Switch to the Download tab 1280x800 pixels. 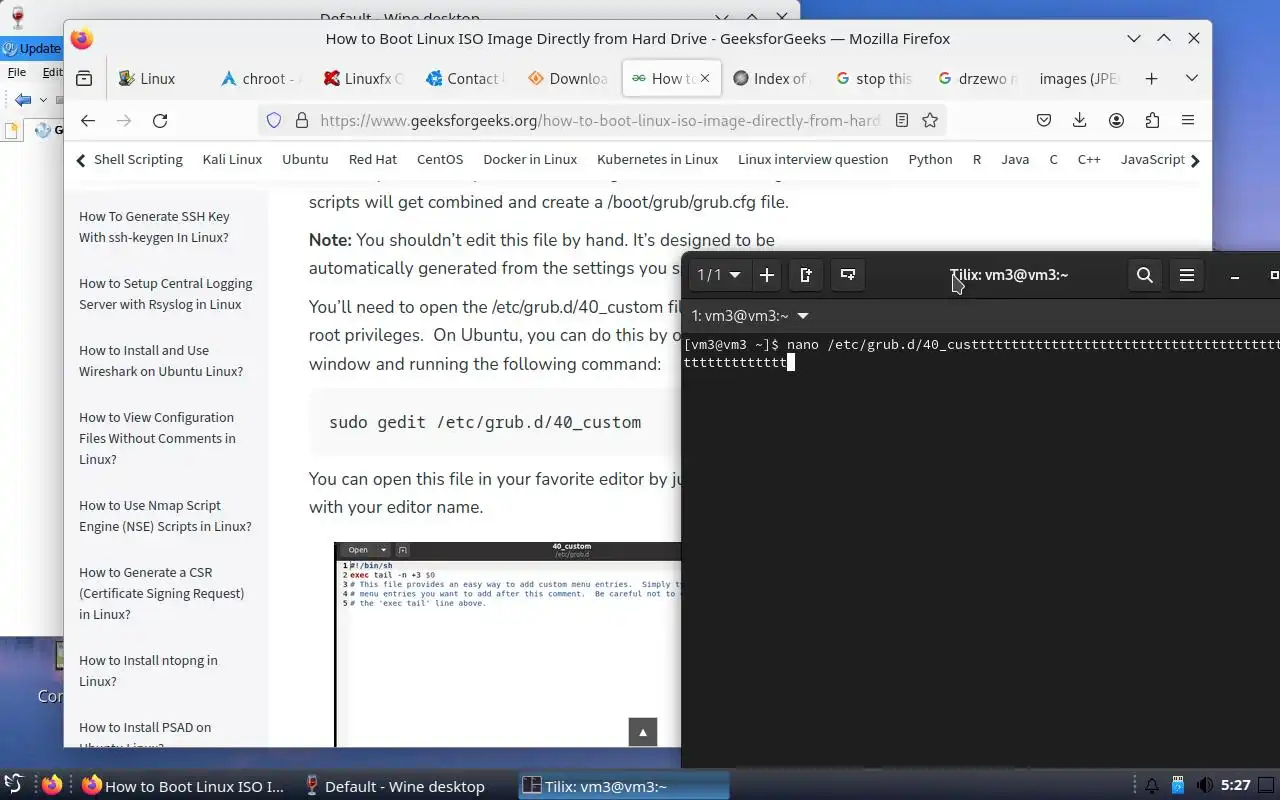coord(567,78)
